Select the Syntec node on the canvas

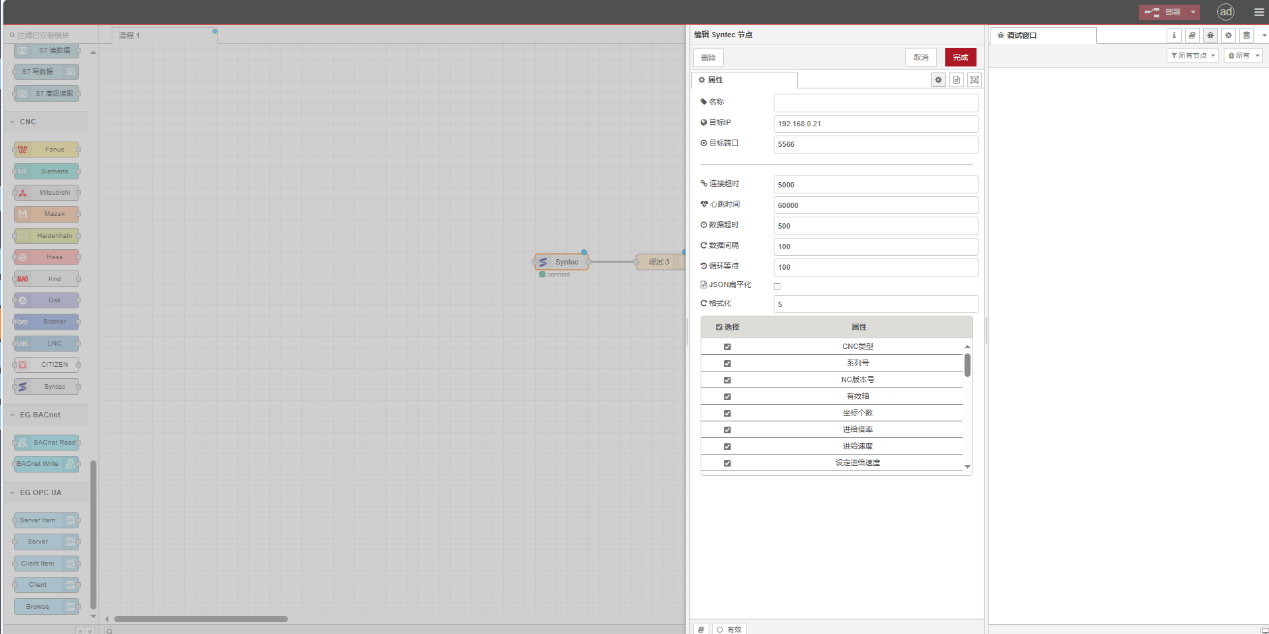click(x=561, y=262)
